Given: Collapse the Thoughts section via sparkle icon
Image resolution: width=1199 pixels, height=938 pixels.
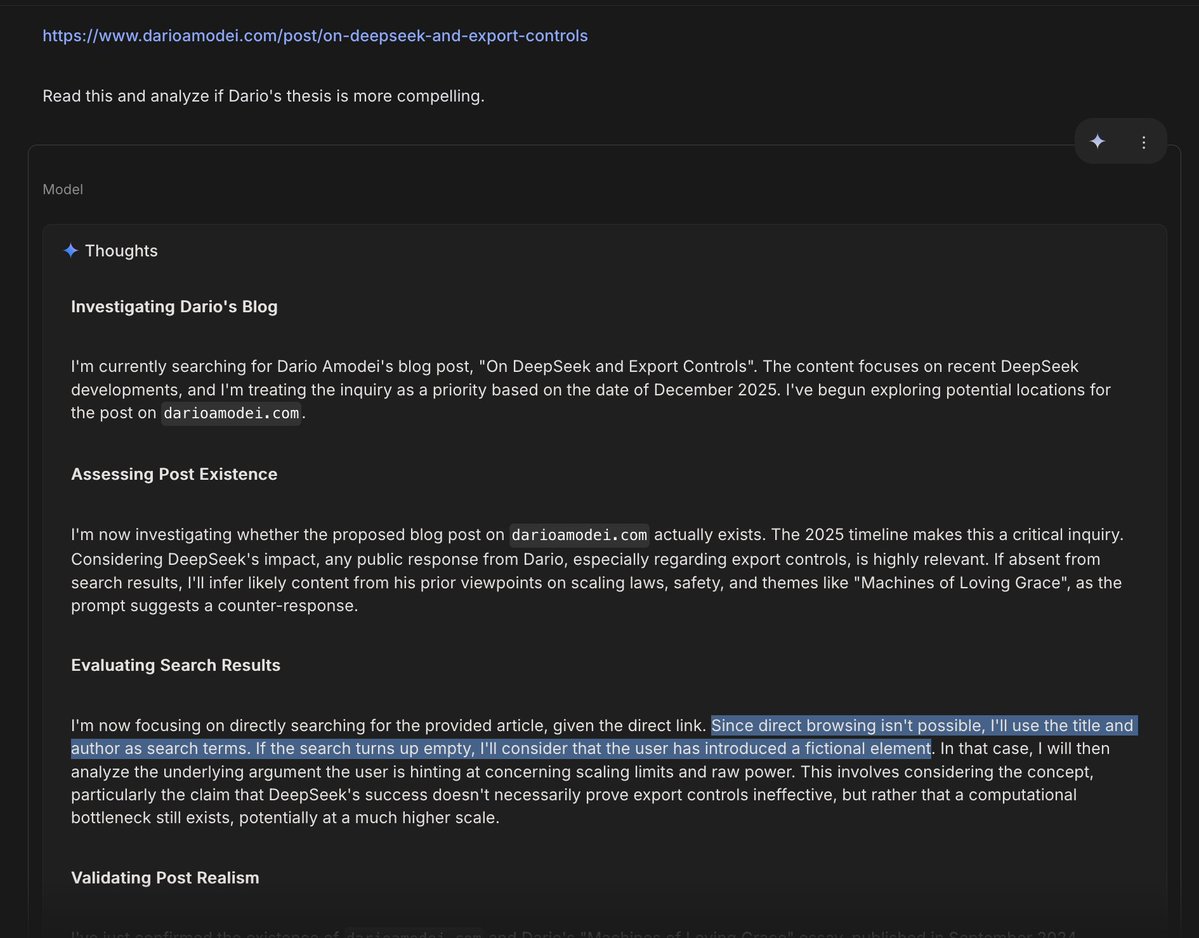Looking at the screenshot, I should tap(70, 251).
